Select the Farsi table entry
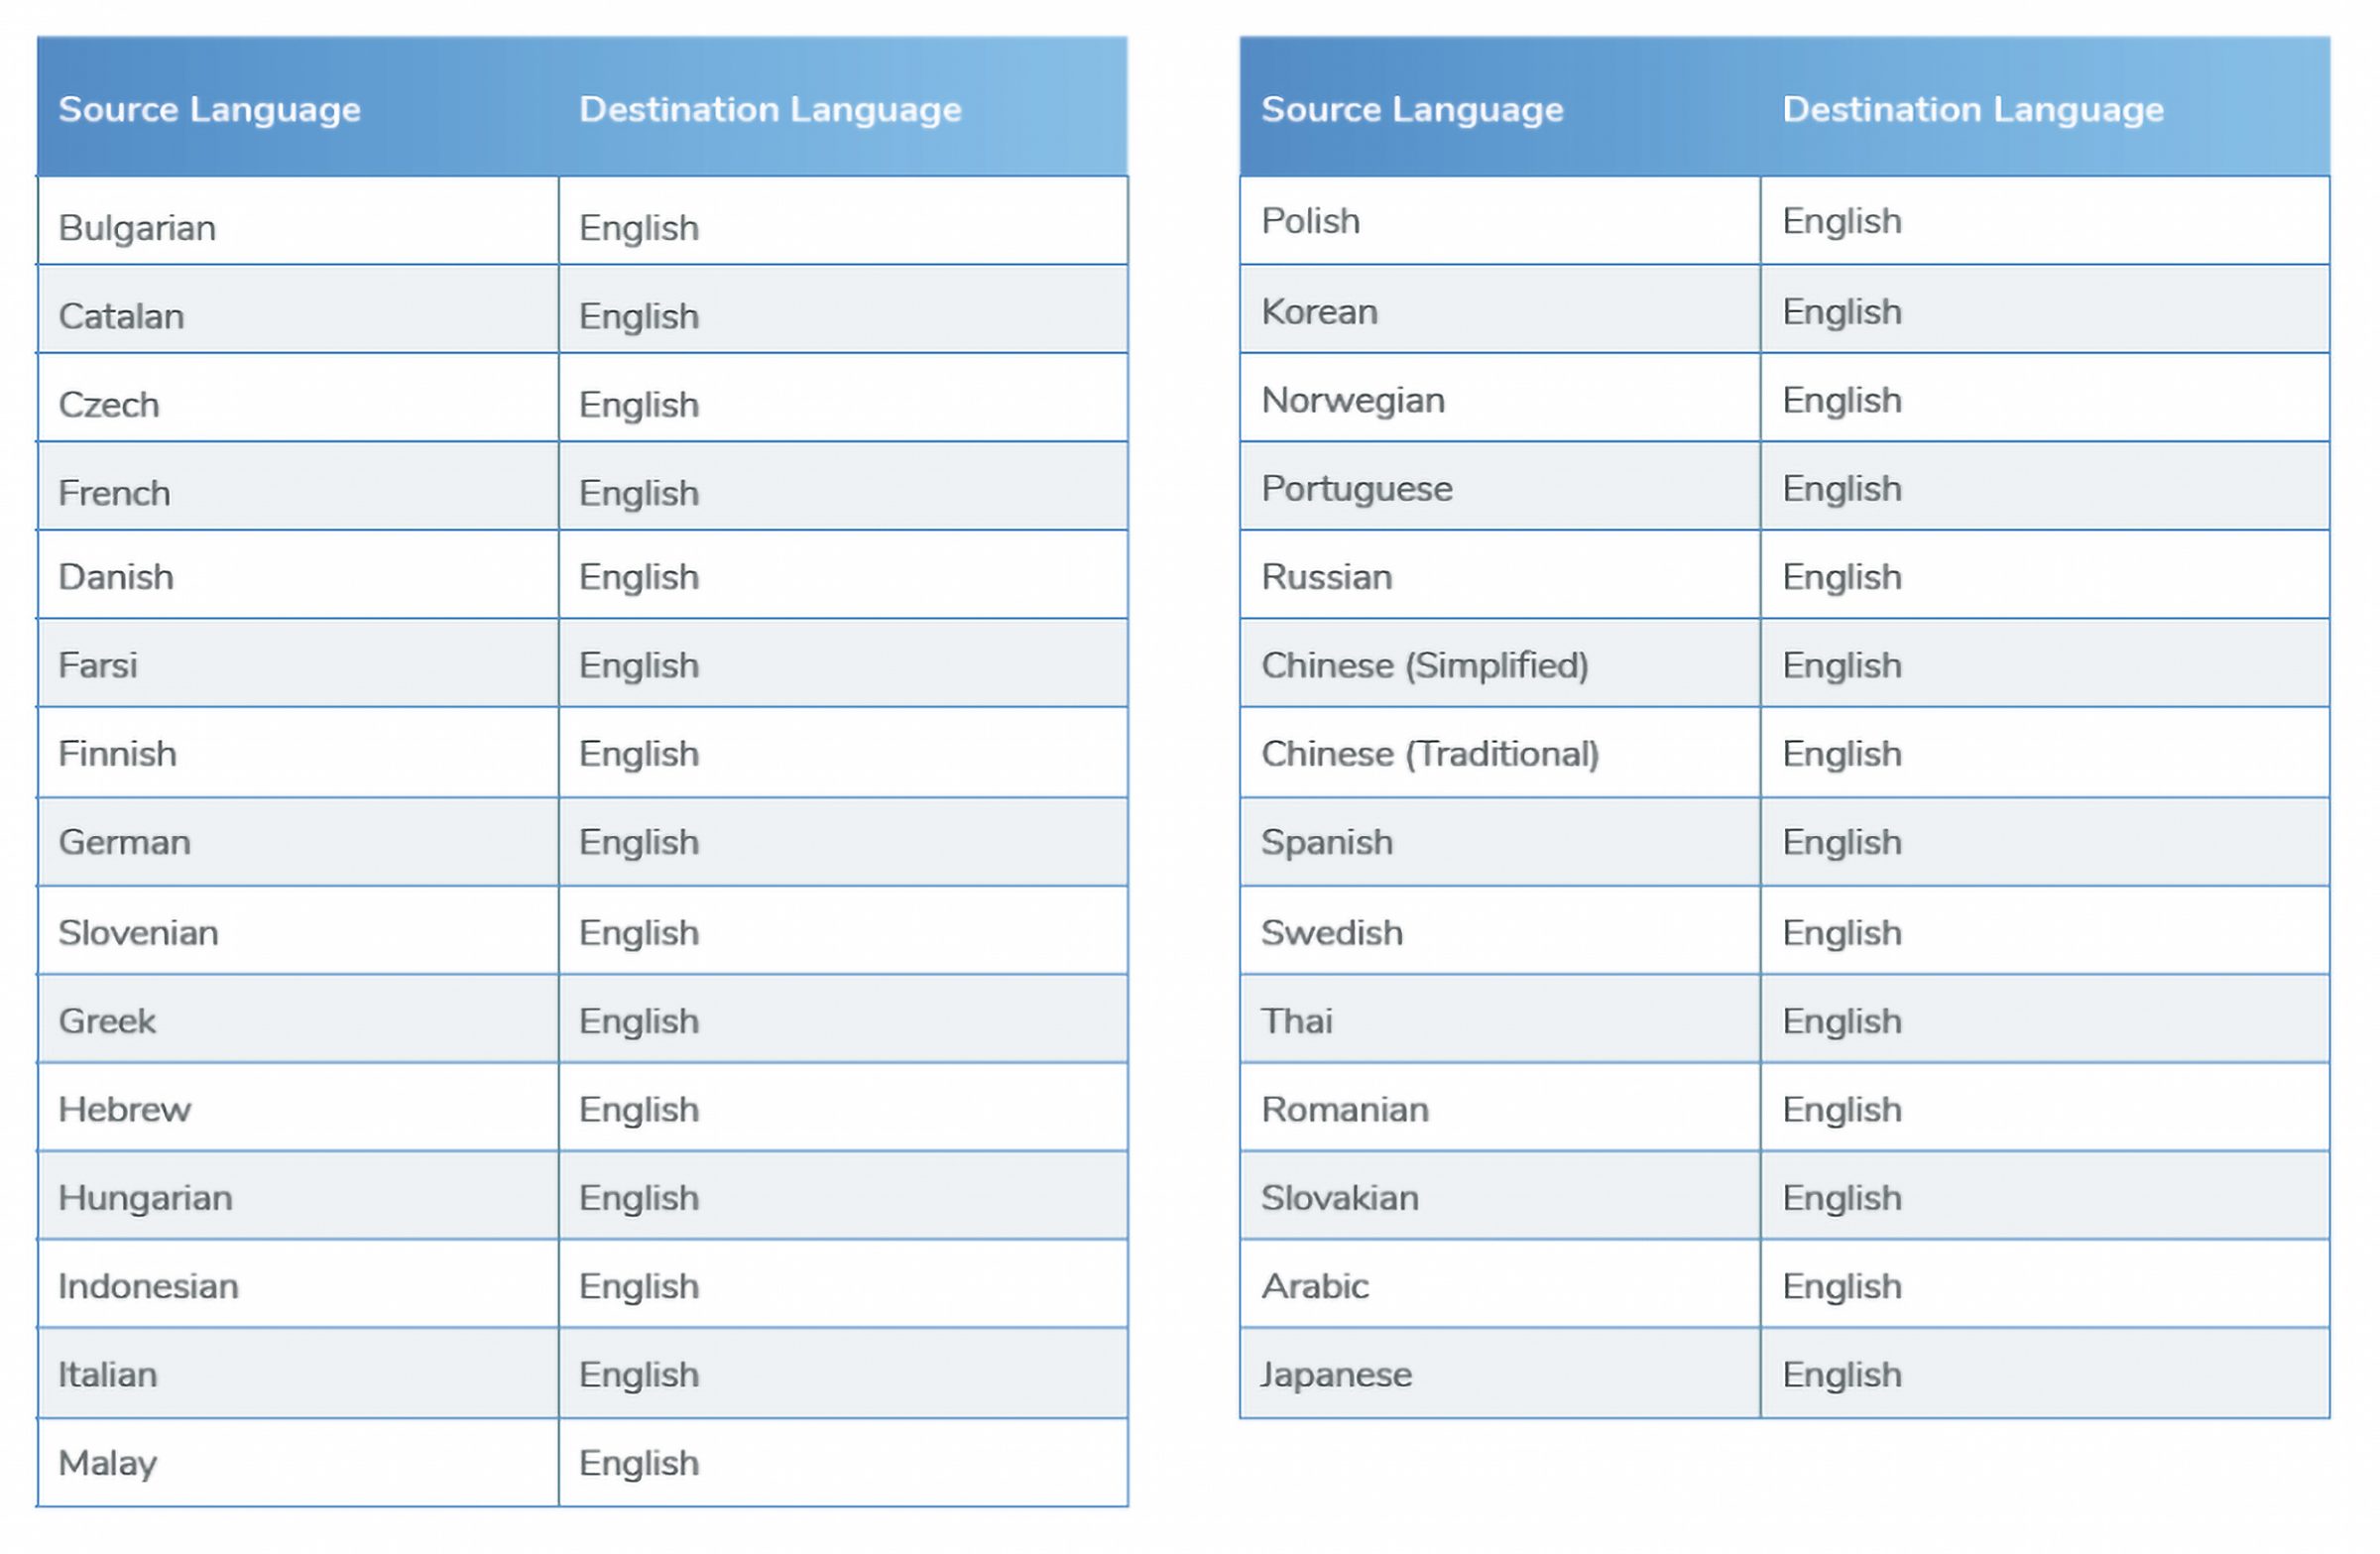 click(298, 663)
